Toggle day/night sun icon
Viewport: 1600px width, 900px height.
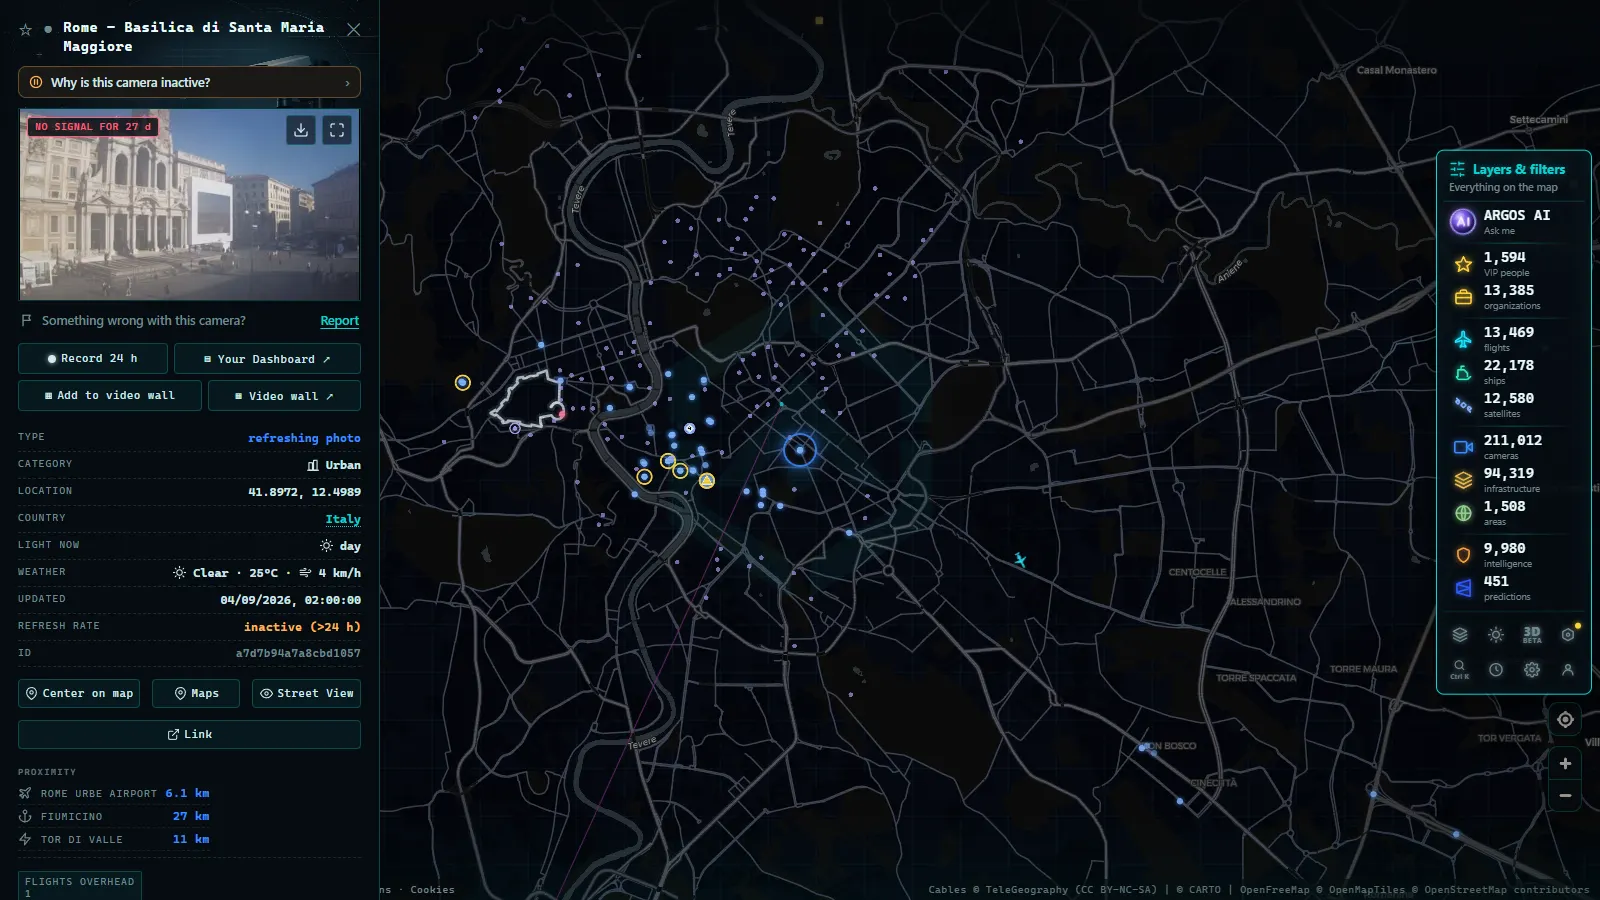[x=1496, y=634]
